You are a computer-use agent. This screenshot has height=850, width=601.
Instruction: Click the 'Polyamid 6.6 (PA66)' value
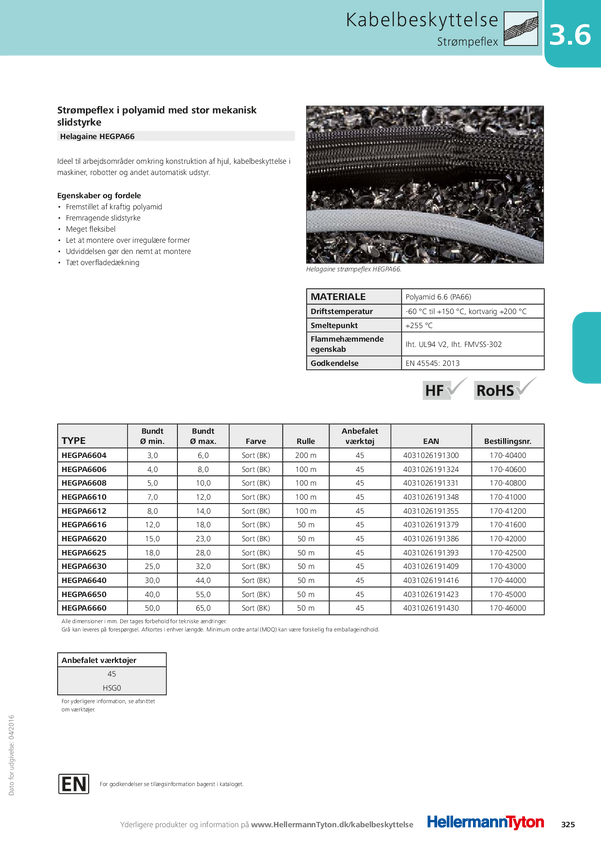[x=438, y=297]
